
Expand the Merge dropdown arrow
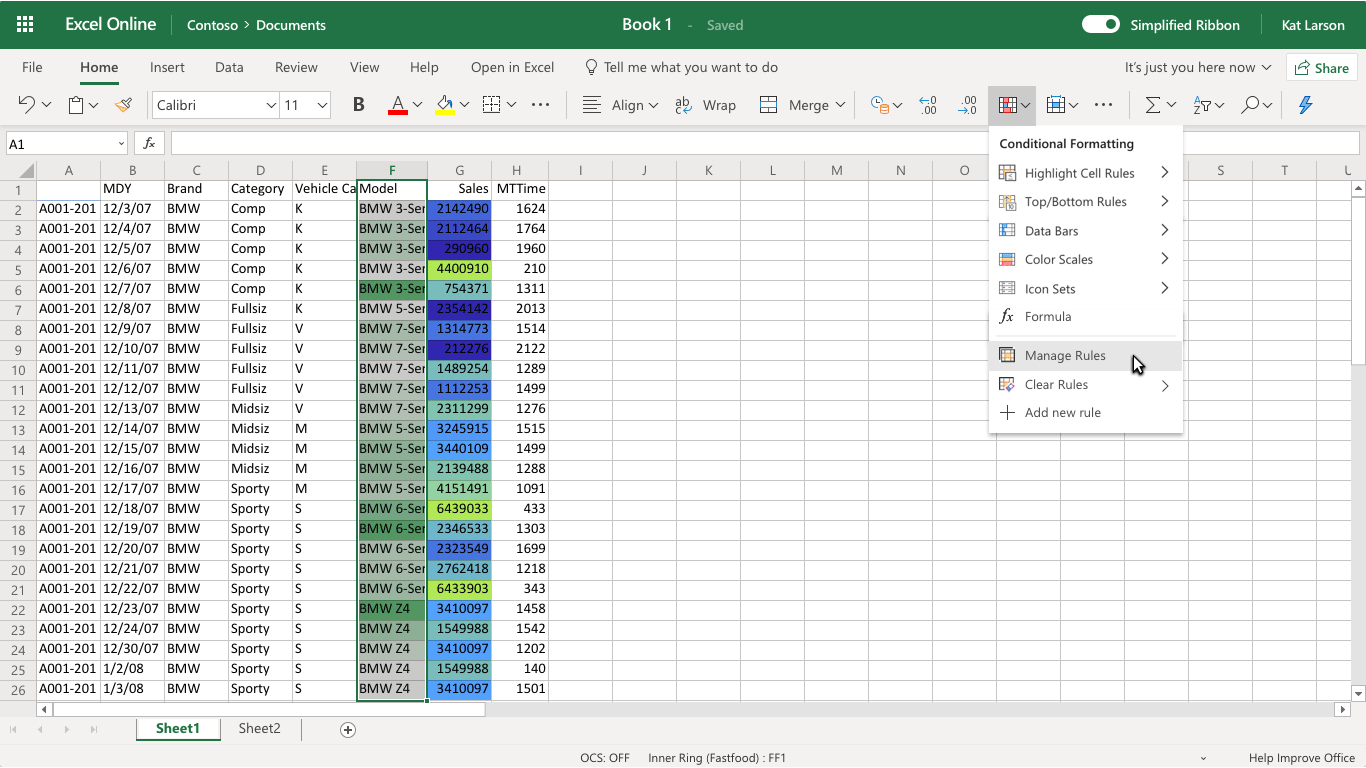pos(840,105)
